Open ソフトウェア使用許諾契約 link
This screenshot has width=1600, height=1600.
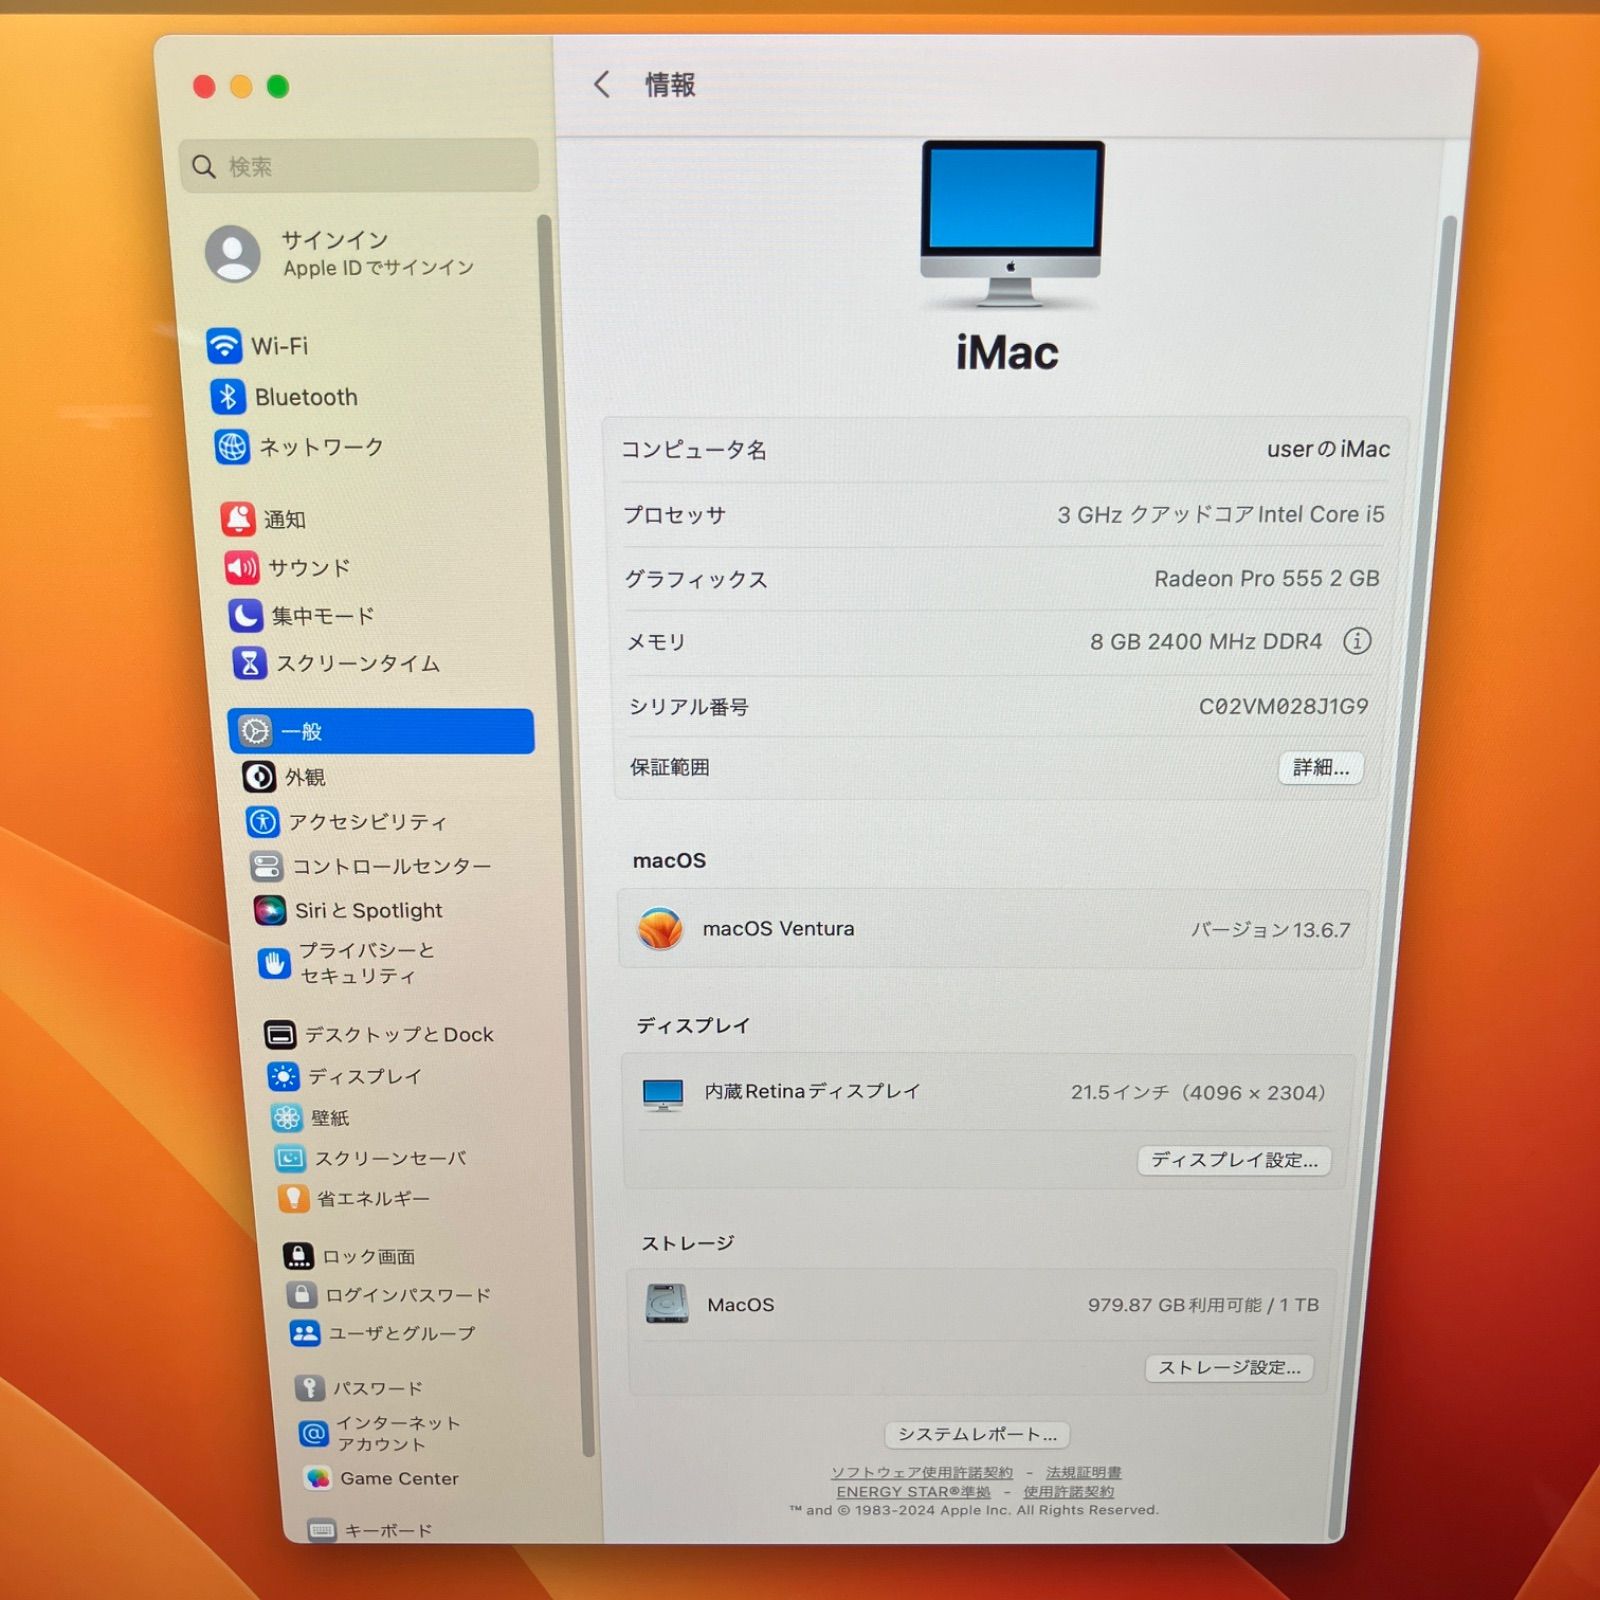pyautogui.click(x=922, y=1472)
